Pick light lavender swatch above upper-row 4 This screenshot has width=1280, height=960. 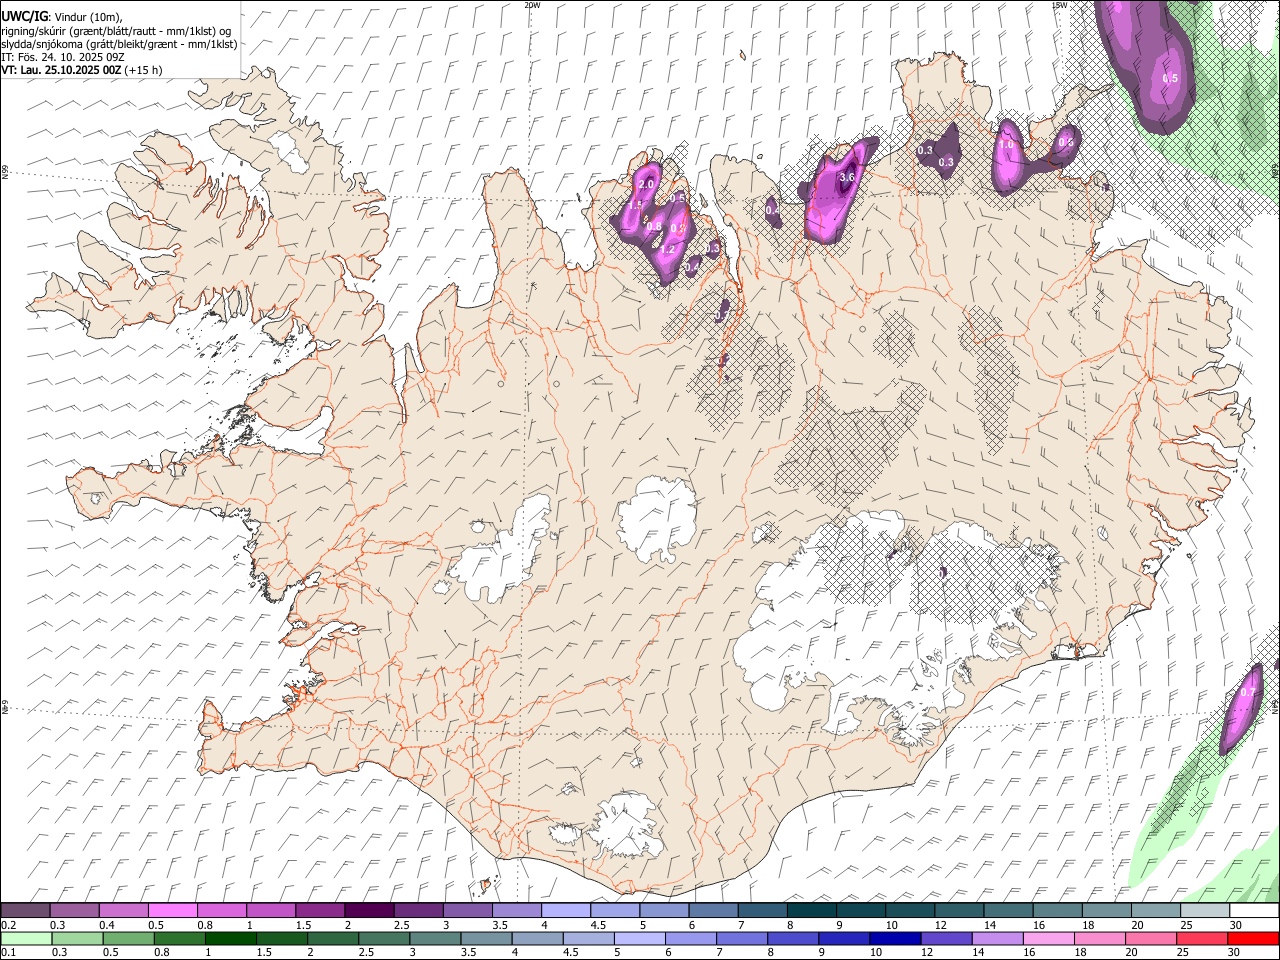(565, 911)
